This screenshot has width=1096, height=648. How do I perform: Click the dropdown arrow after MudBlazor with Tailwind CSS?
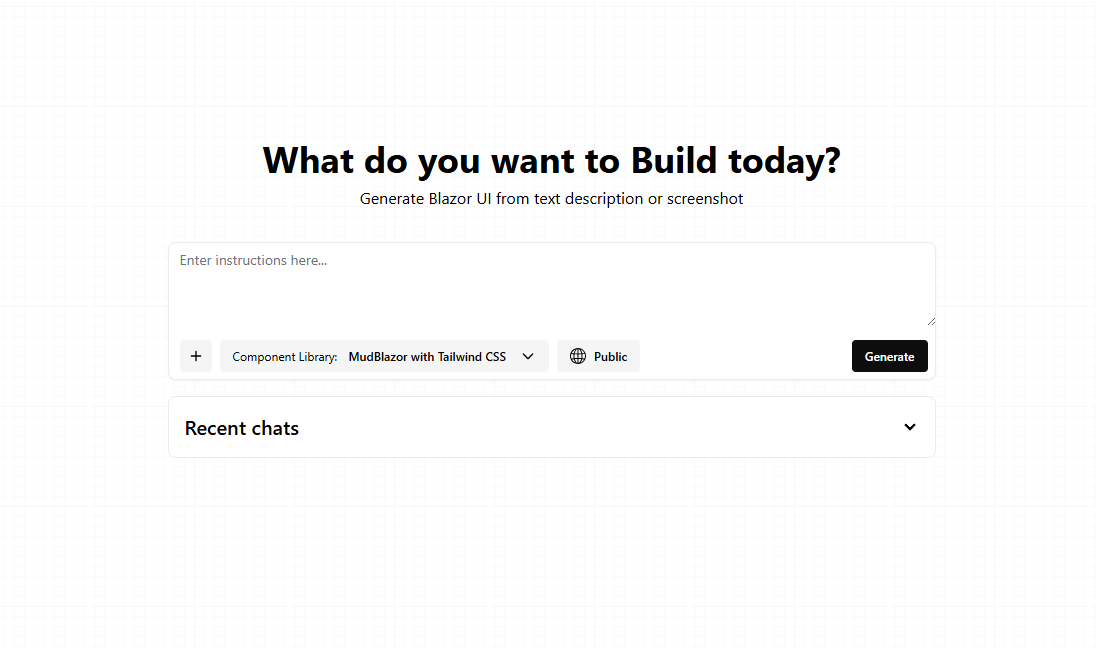pyautogui.click(x=528, y=356)
